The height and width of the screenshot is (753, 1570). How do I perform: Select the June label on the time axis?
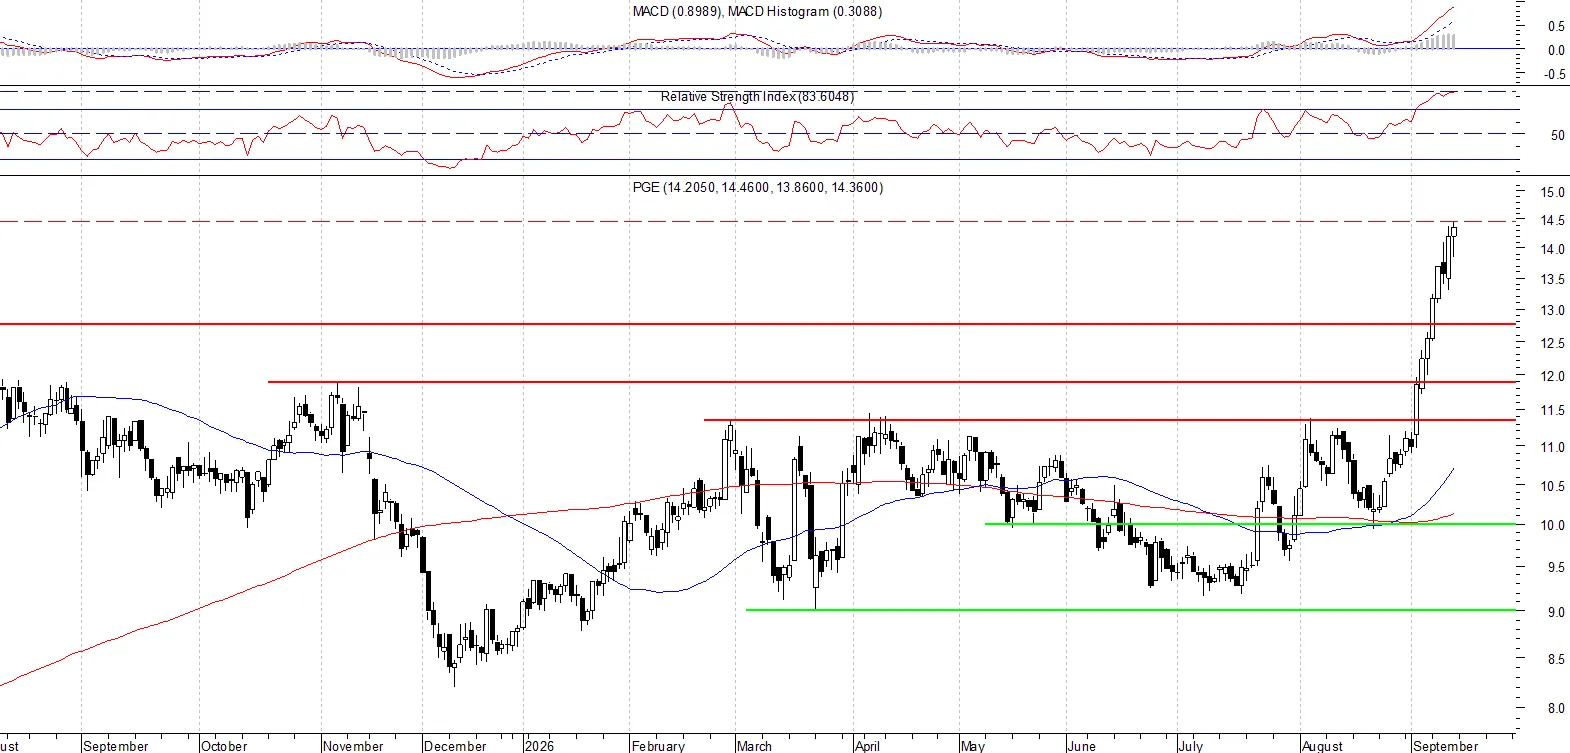coord(1081,745)
